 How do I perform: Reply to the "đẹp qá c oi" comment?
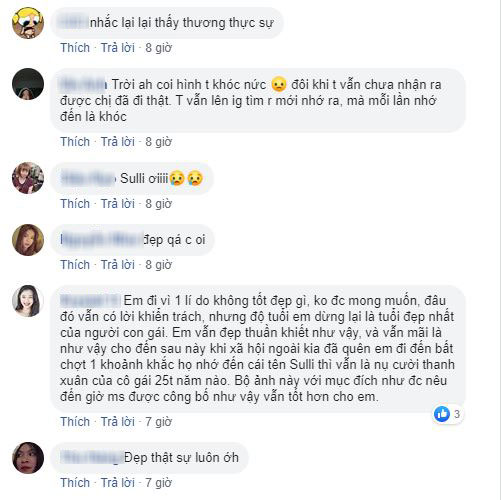(x=118, y=265)
